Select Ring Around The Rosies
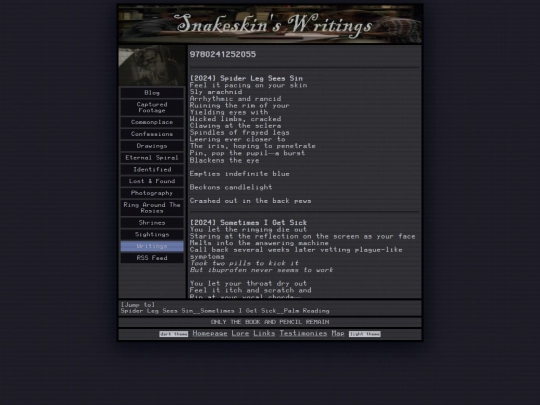Viewport: 540px width, 405px height. click(152, 208)
